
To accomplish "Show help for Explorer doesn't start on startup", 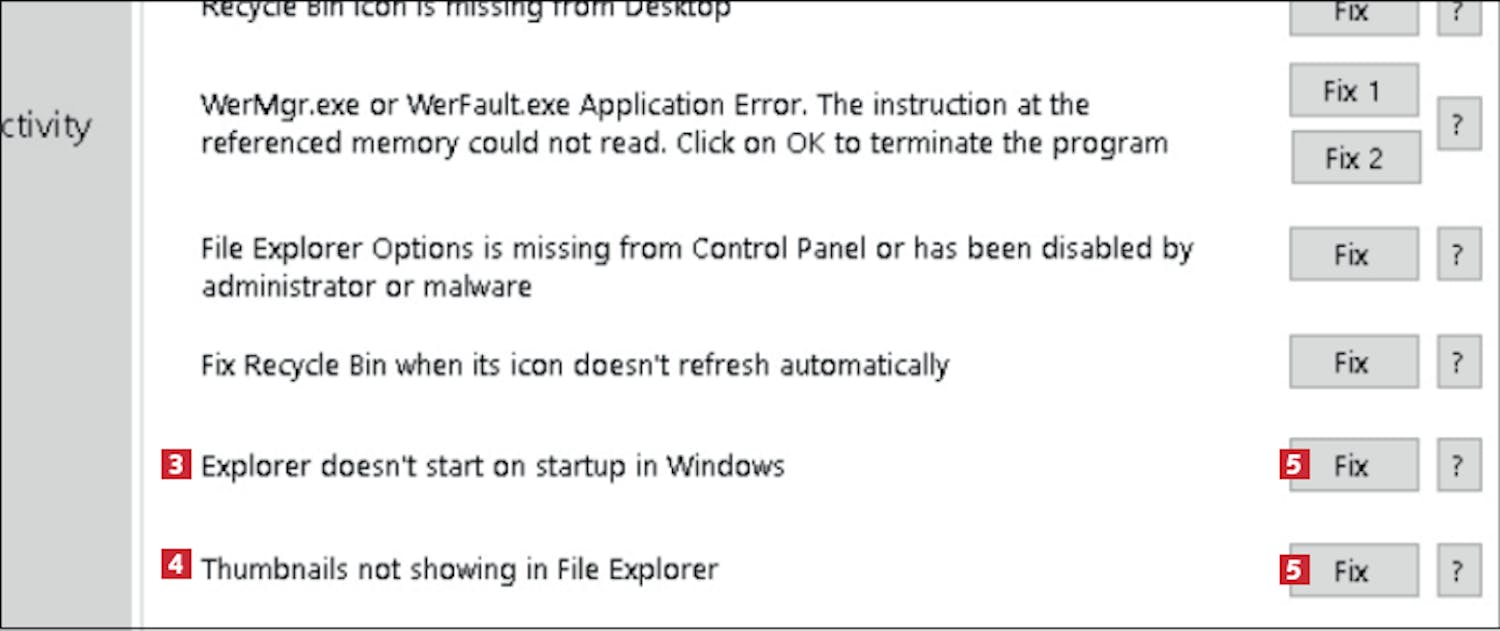I will coord(1458,465).
